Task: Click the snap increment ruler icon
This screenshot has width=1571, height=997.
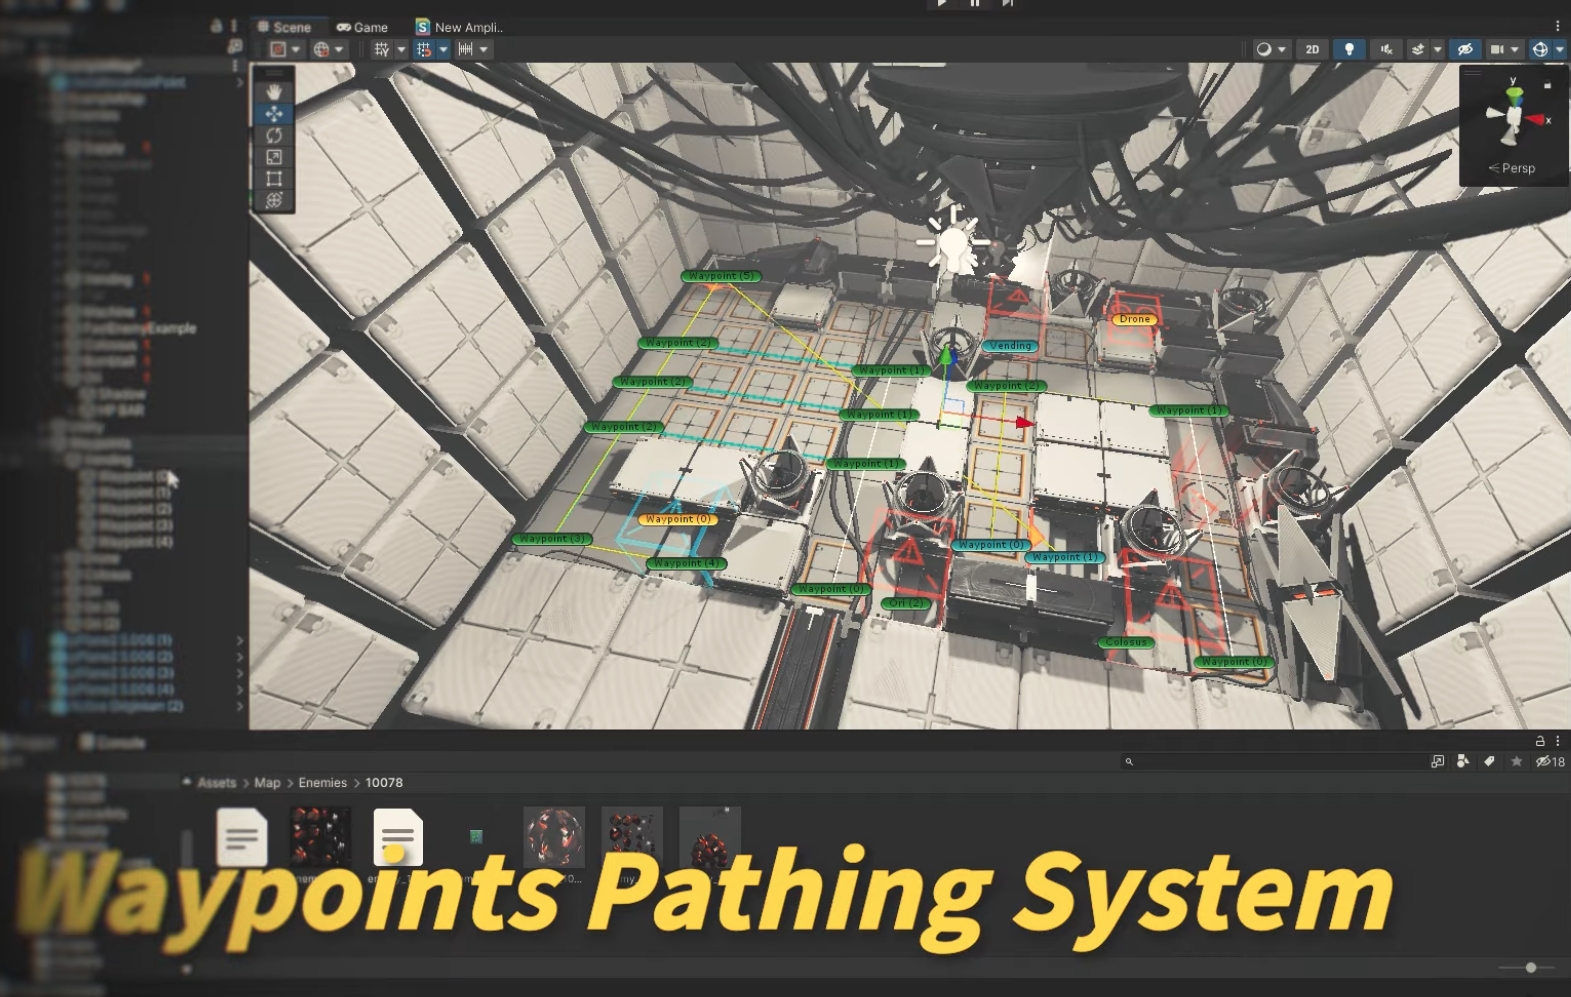Action: click(465, 49)
